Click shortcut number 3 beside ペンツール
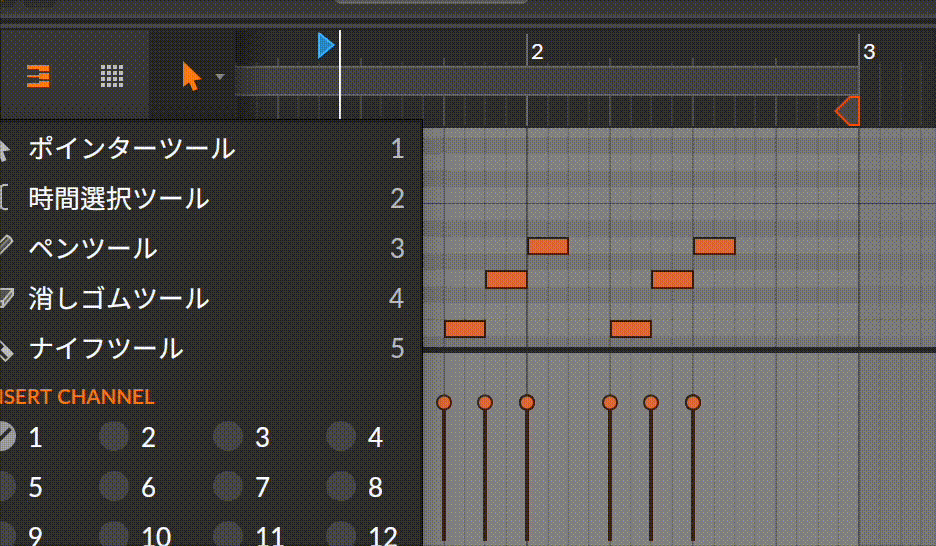Screen dimensions: 936x546 coord(397,248)
